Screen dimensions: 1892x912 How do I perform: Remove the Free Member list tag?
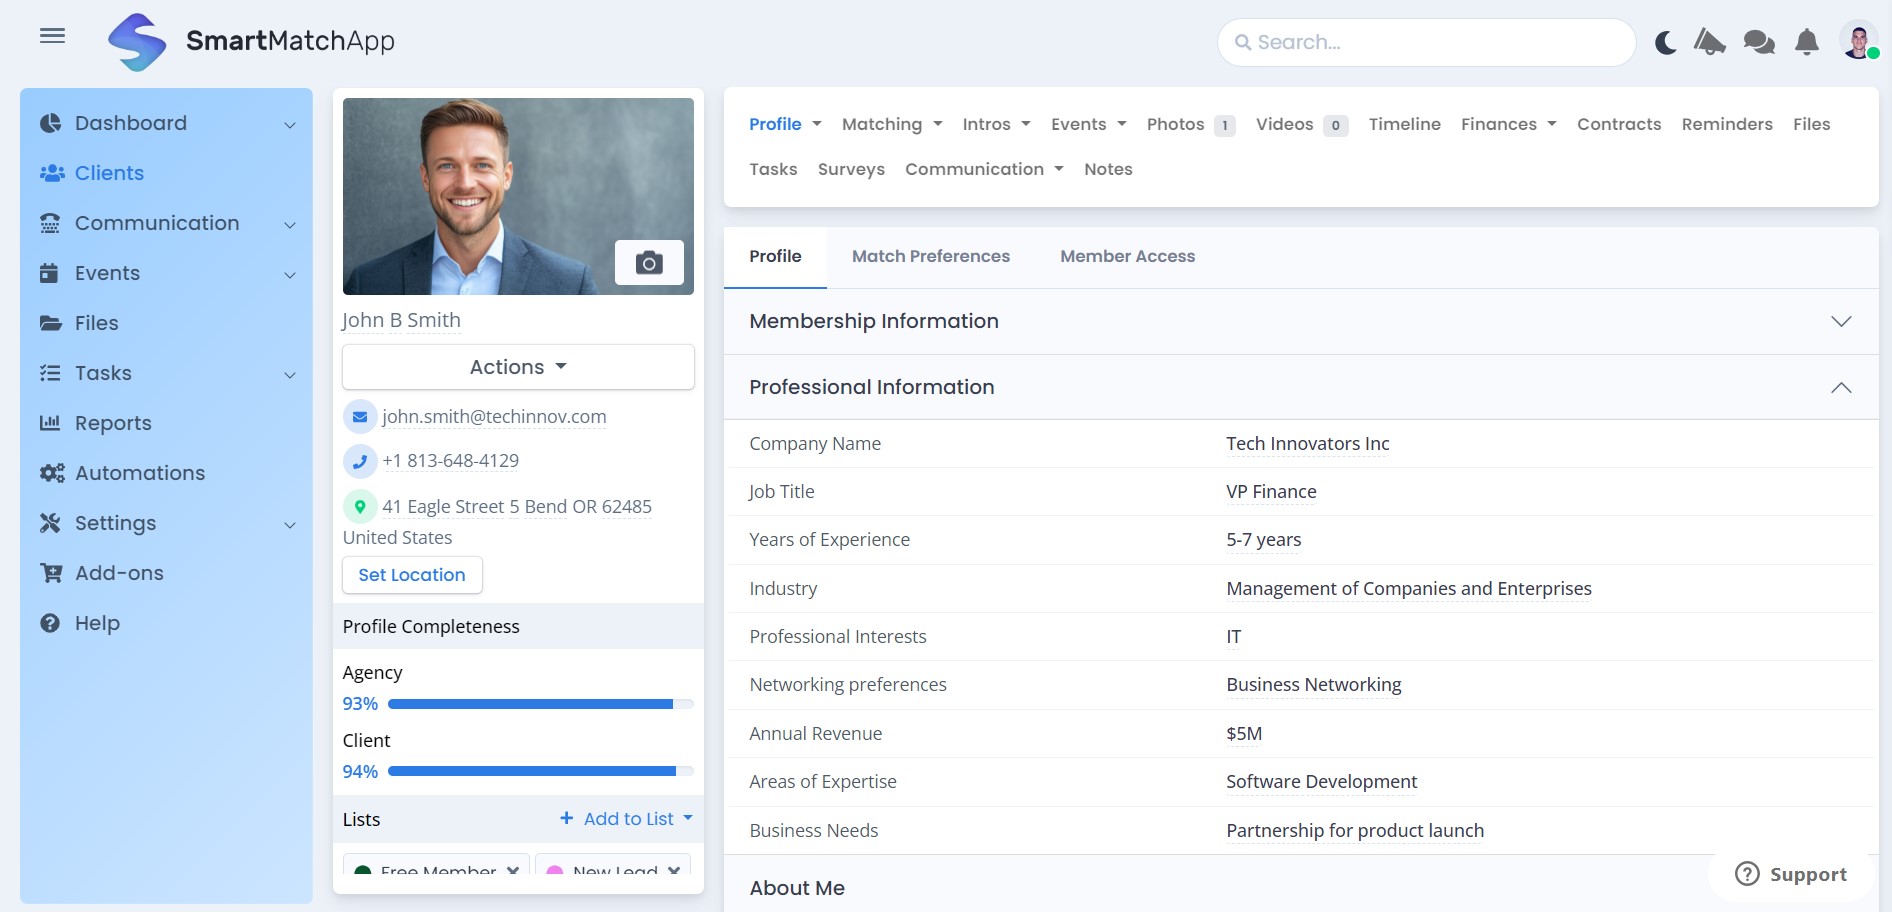[x=513, y=870]
